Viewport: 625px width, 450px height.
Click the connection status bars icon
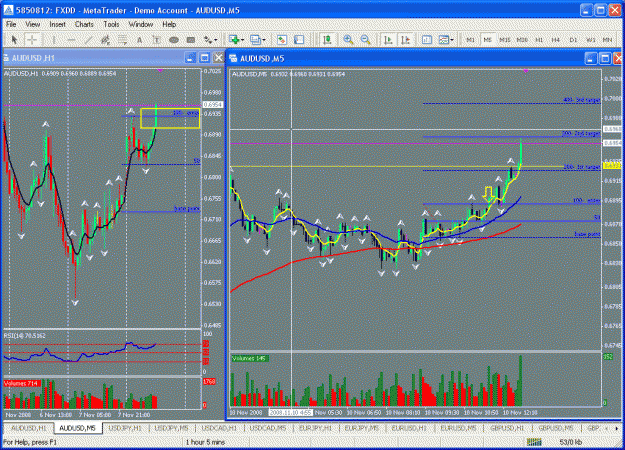(x=534, y=442)
